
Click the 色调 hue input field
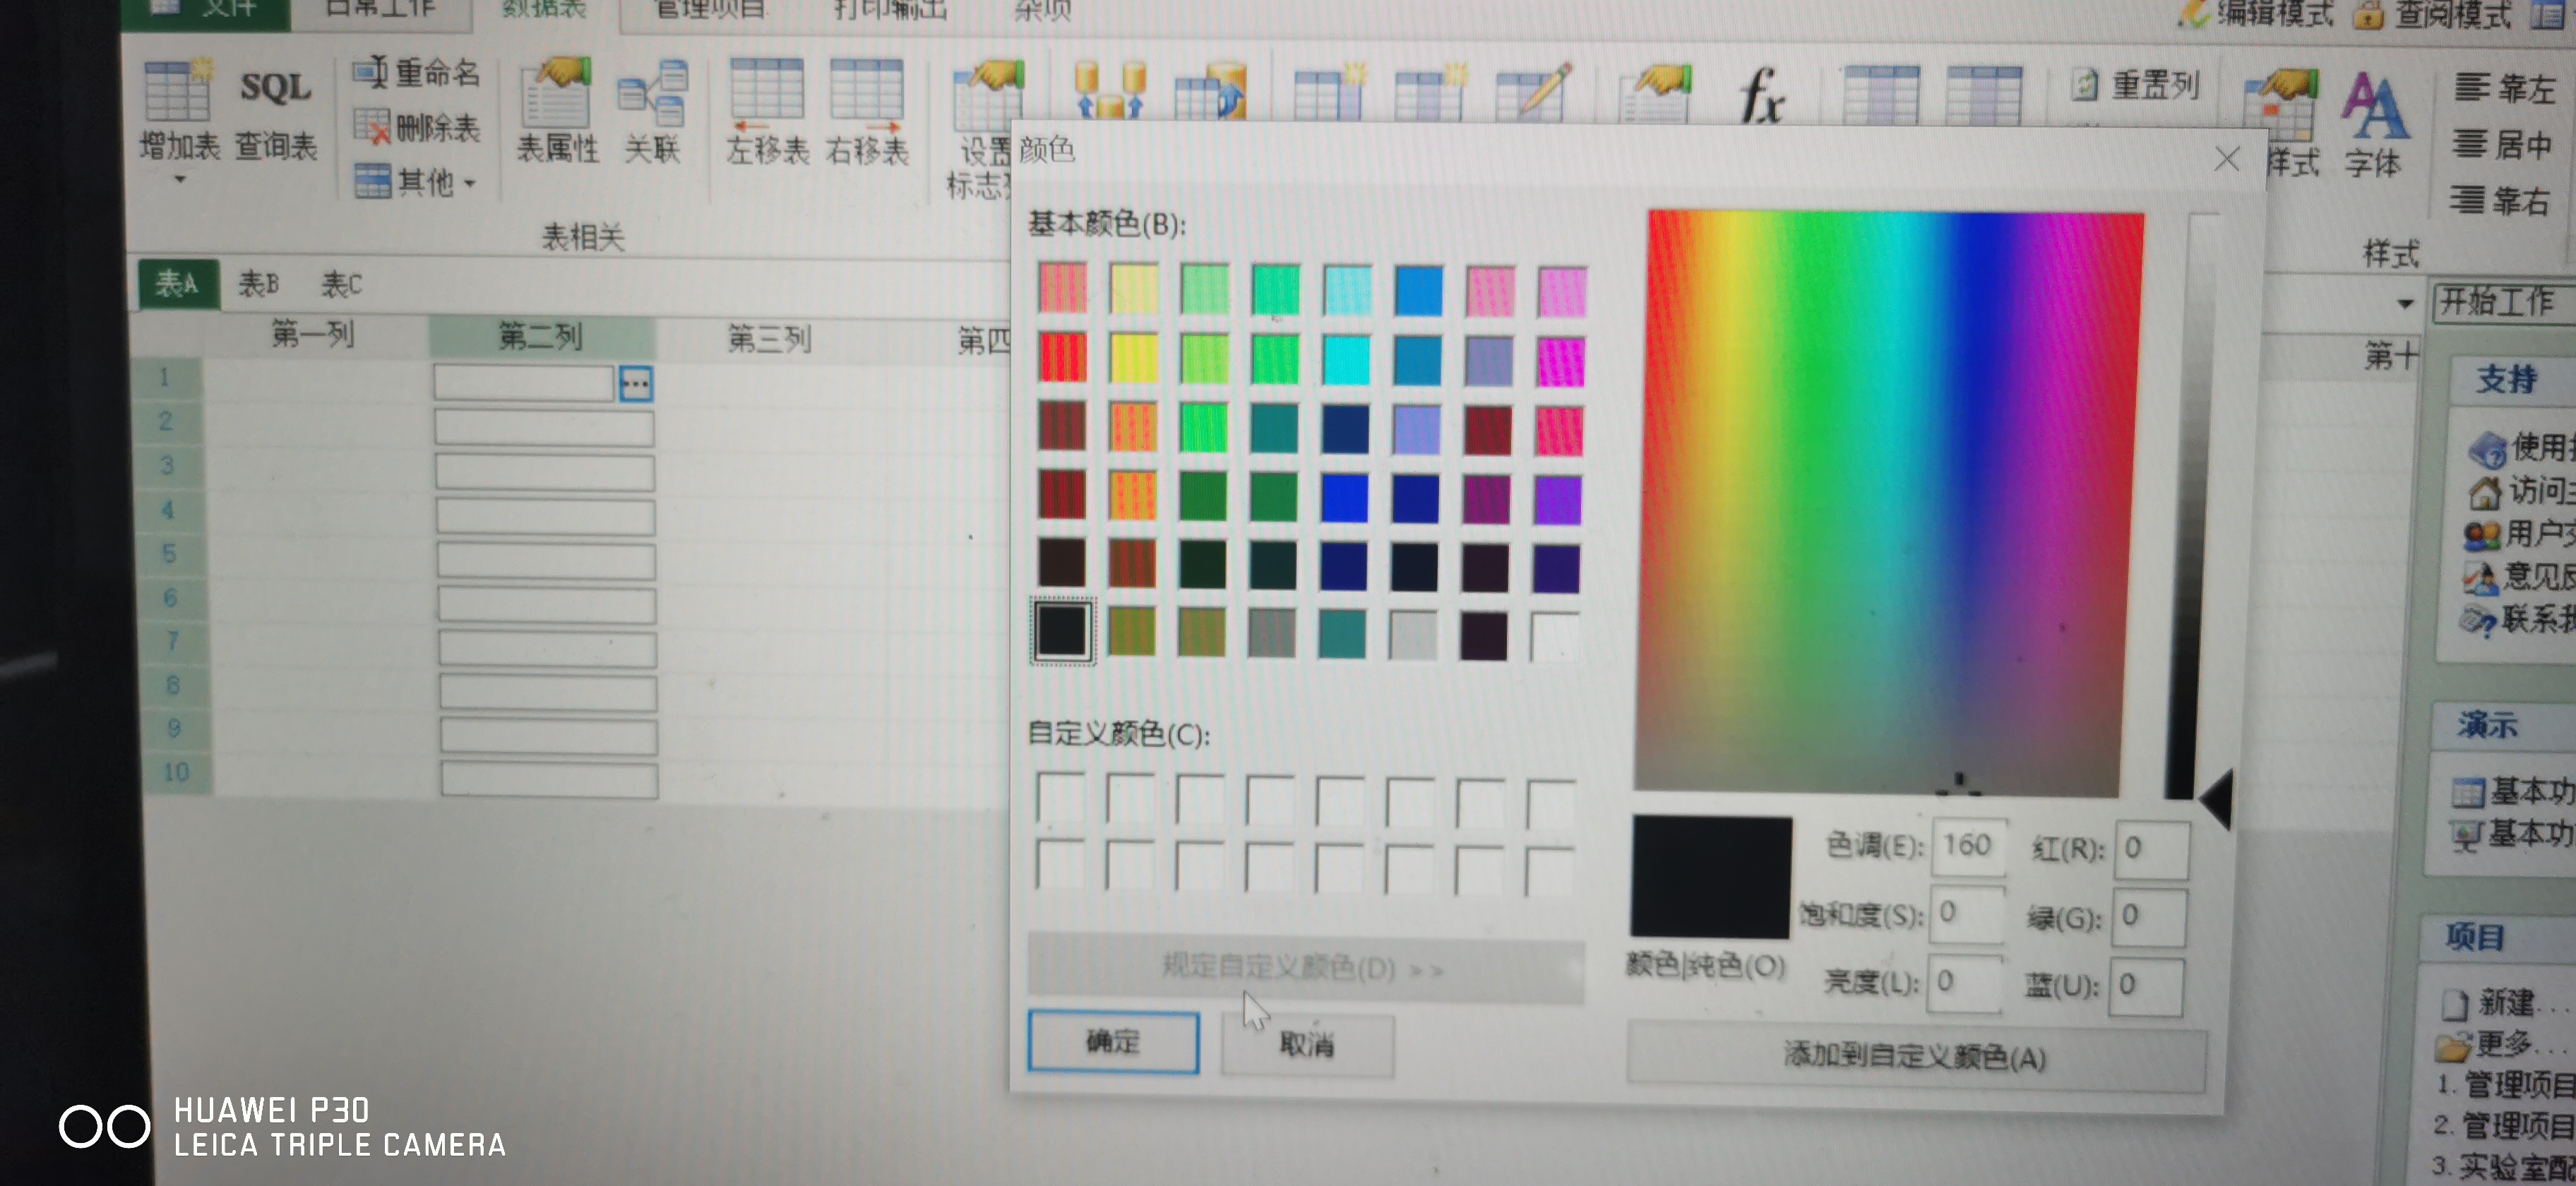[1969, 846]
